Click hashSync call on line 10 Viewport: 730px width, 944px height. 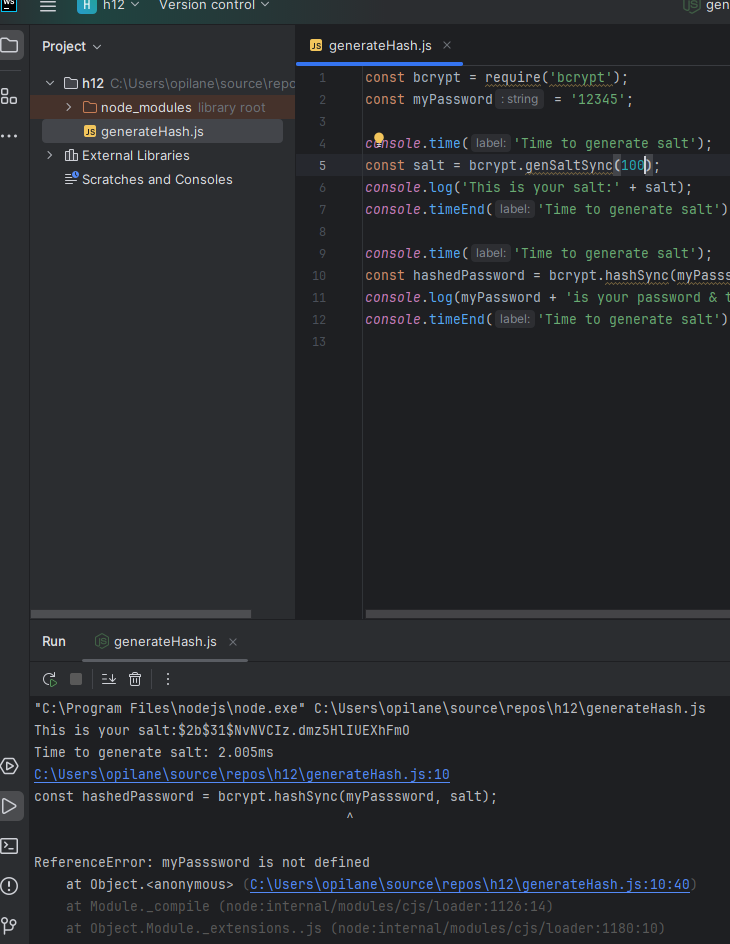click(637, 276)
